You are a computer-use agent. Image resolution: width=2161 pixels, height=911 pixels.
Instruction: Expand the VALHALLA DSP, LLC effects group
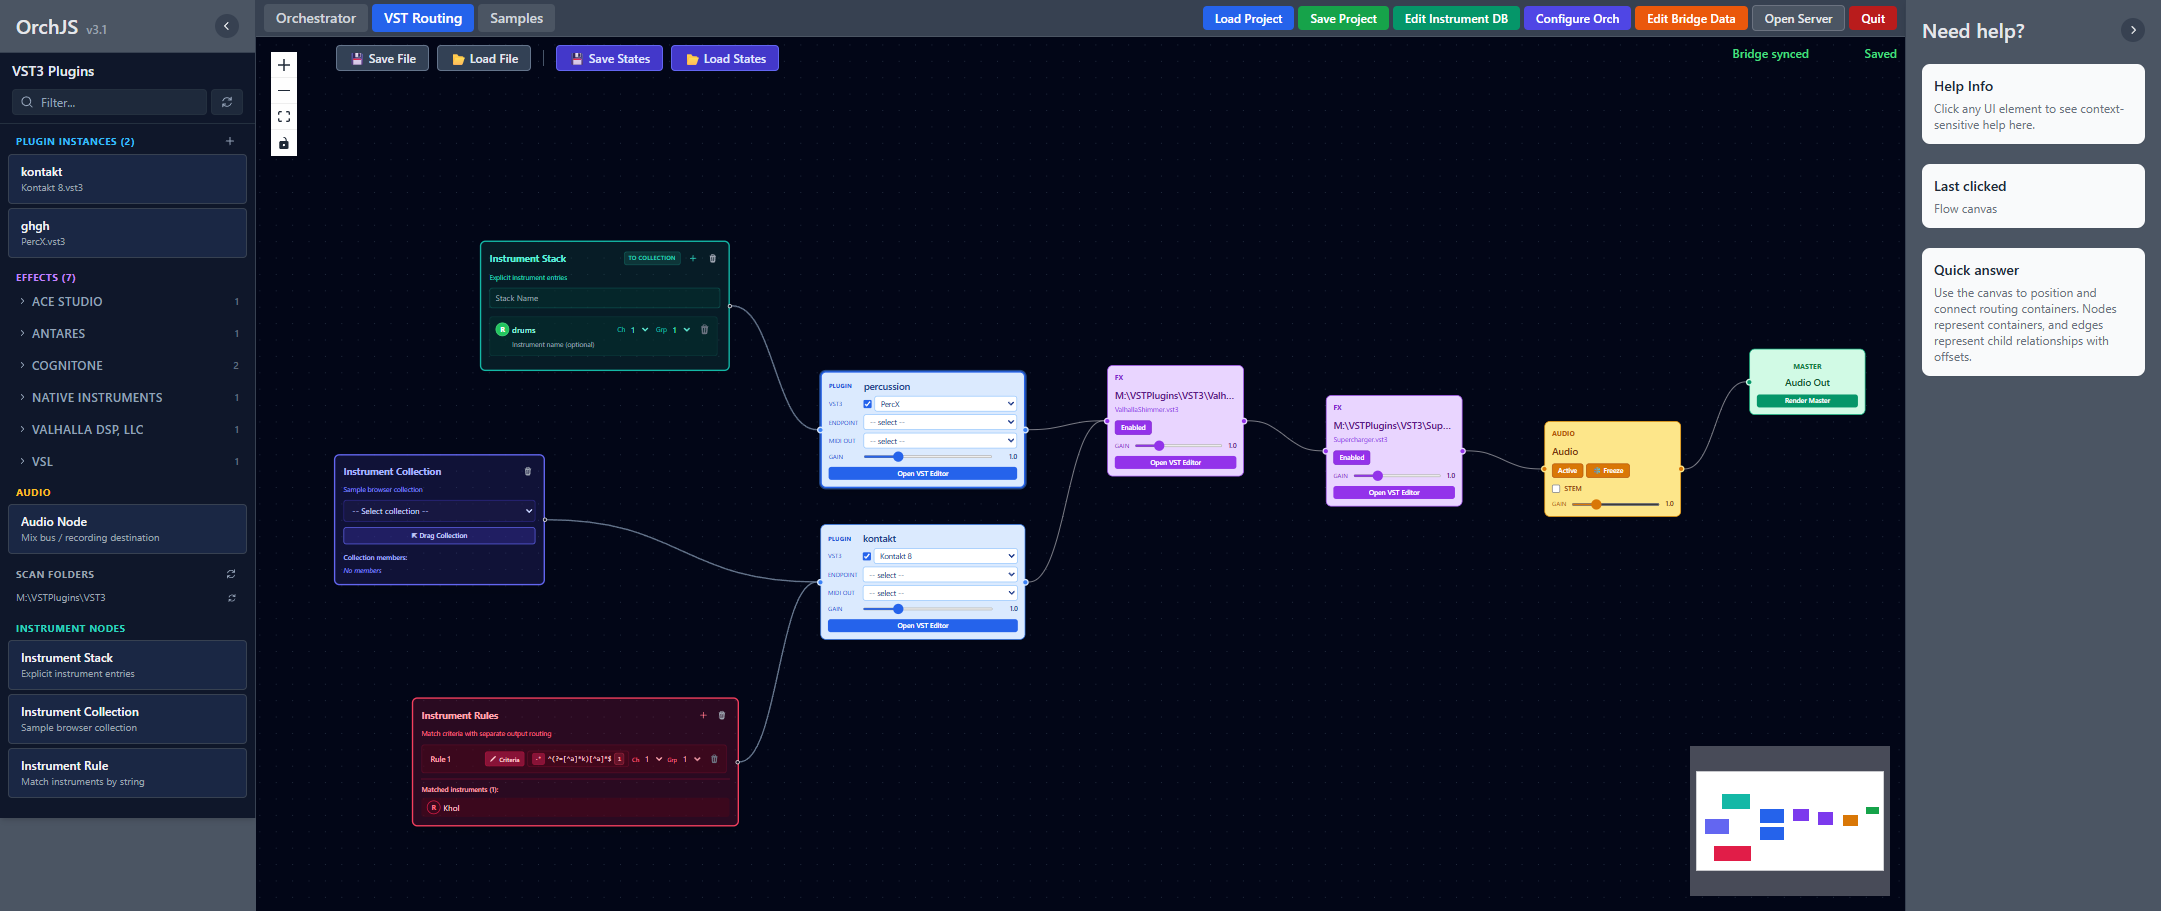click(x=128, y=429)
